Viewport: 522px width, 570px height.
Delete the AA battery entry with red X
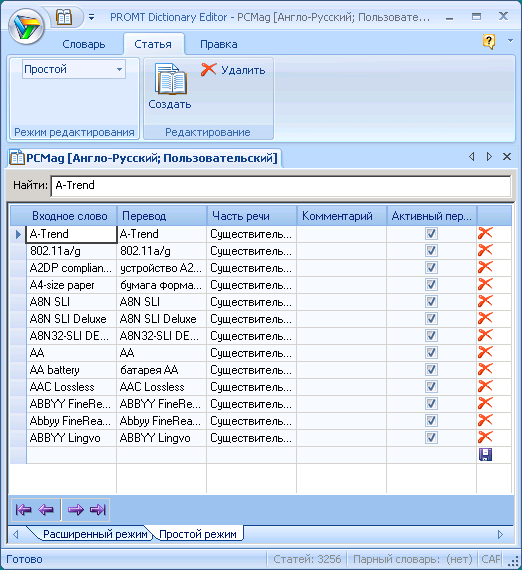pos(485,369)
